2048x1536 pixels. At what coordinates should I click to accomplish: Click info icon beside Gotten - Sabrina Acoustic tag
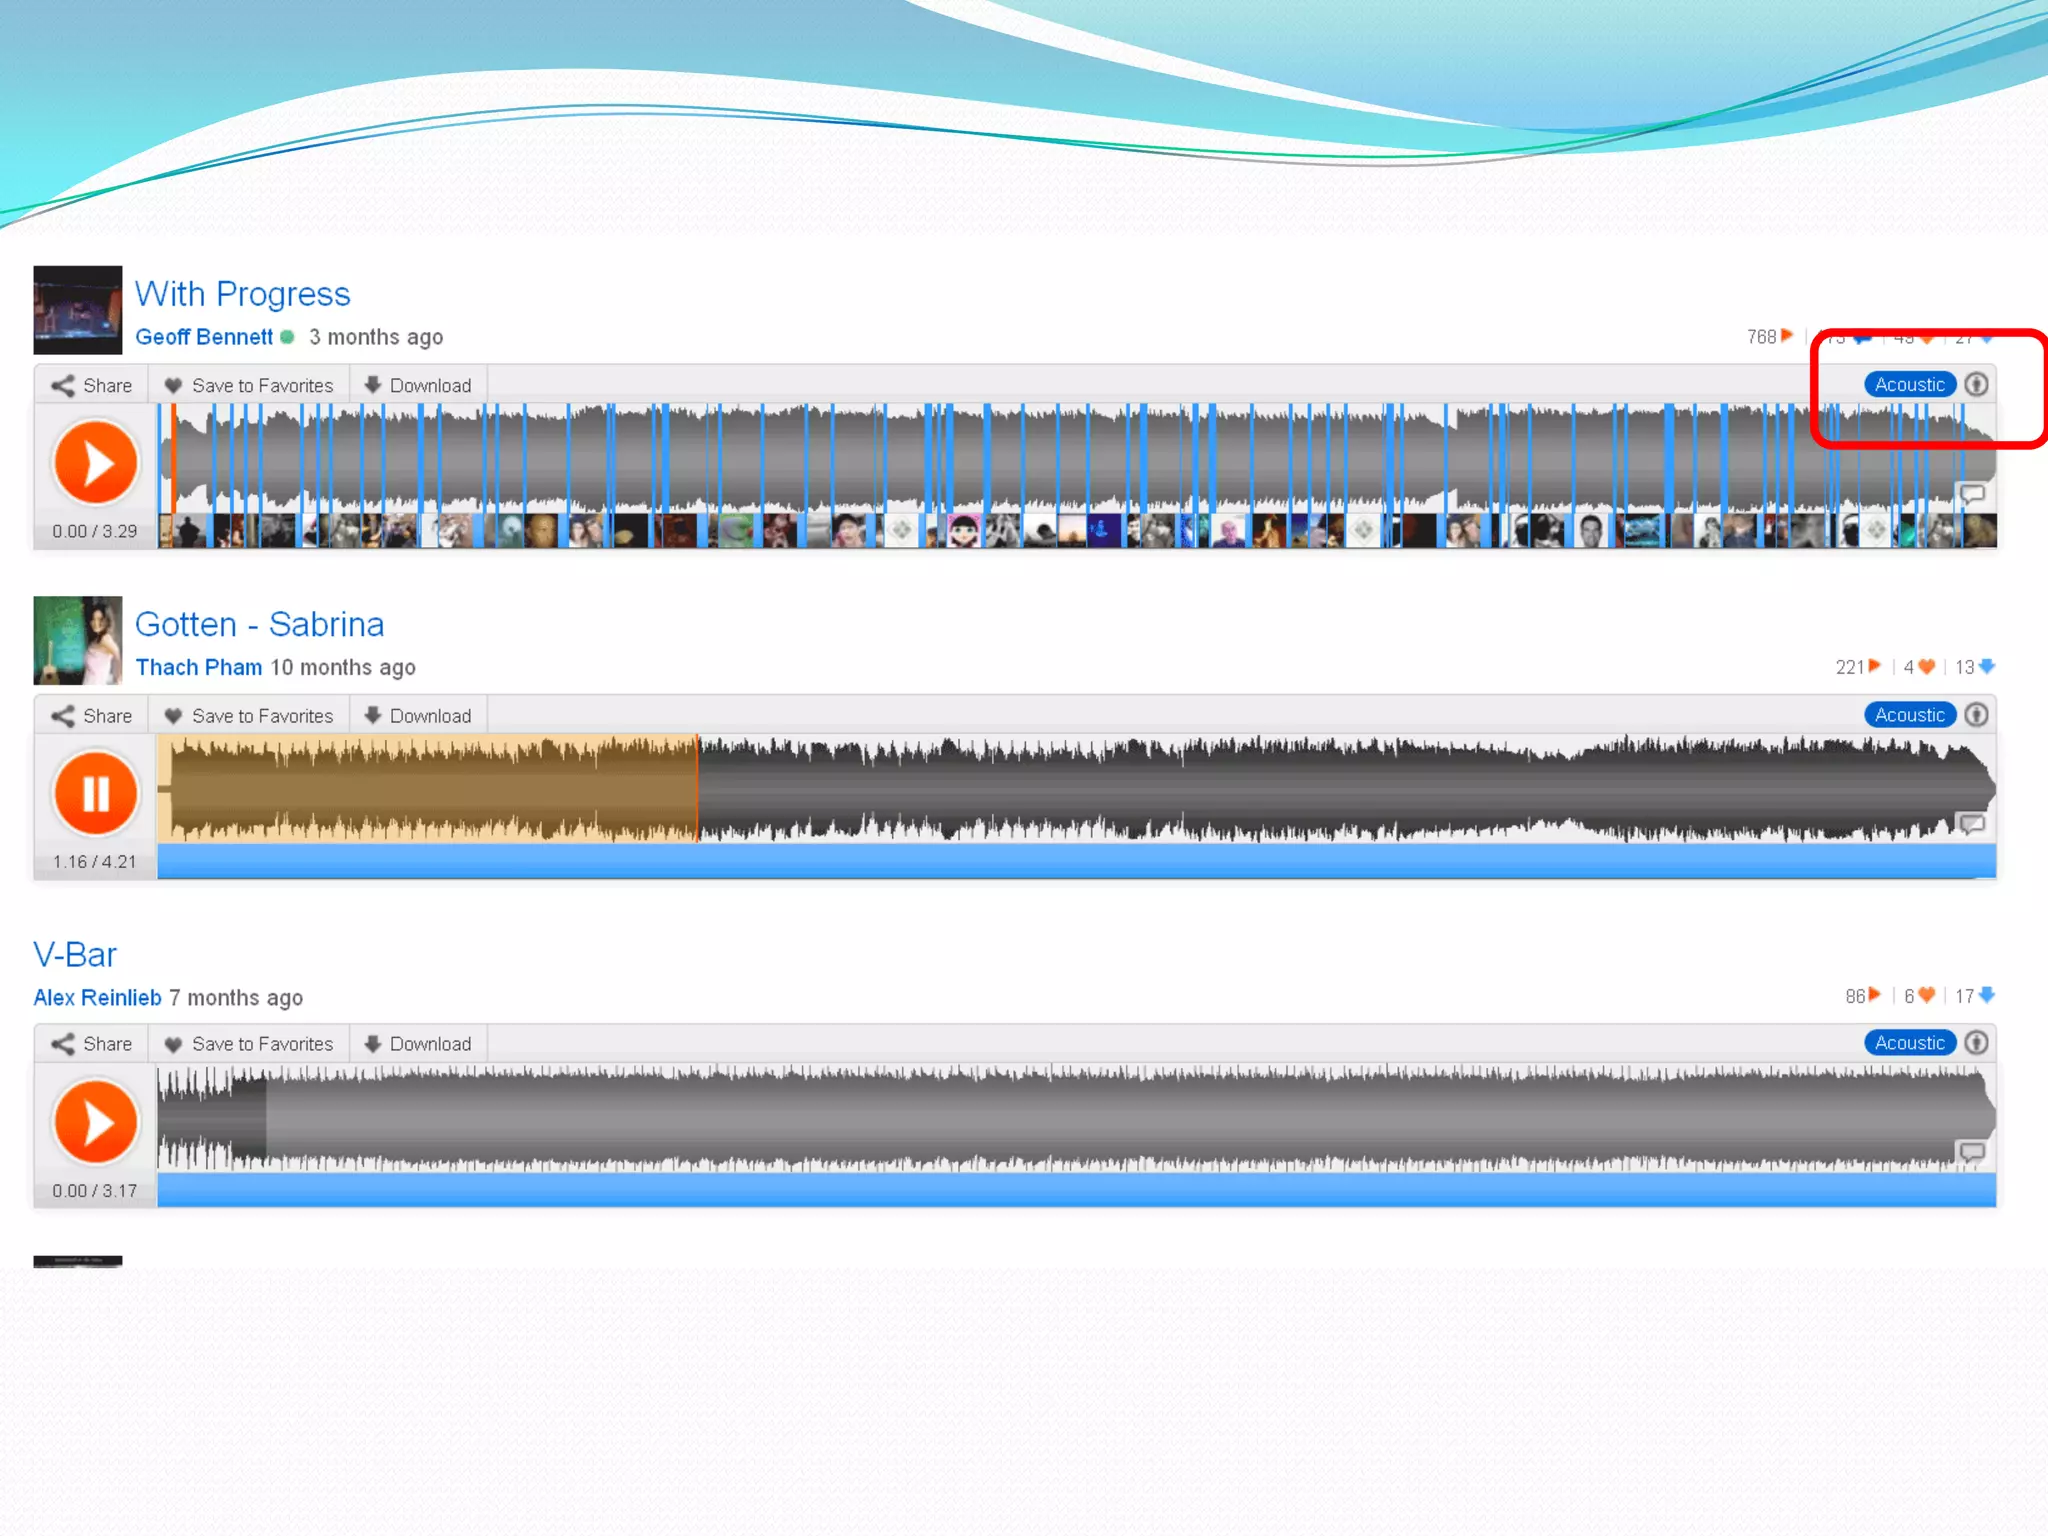tap(1976, 715)
